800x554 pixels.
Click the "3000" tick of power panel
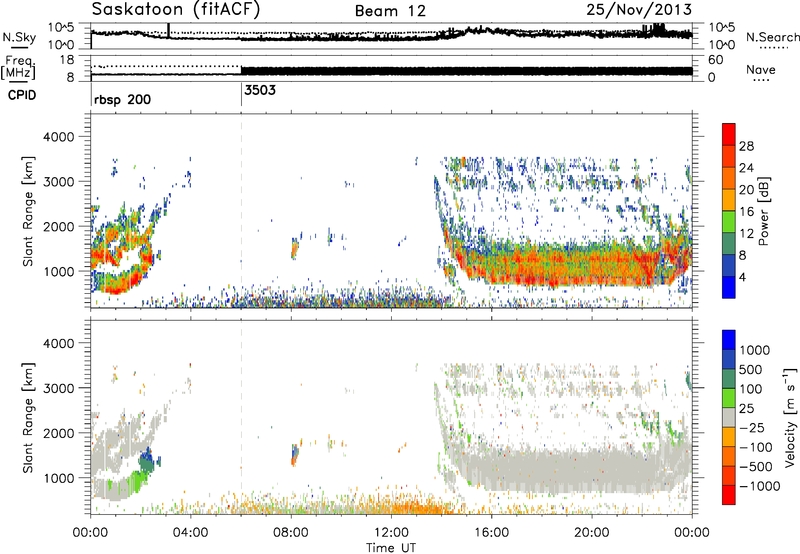pyautogui.click(x=59, y=182)
